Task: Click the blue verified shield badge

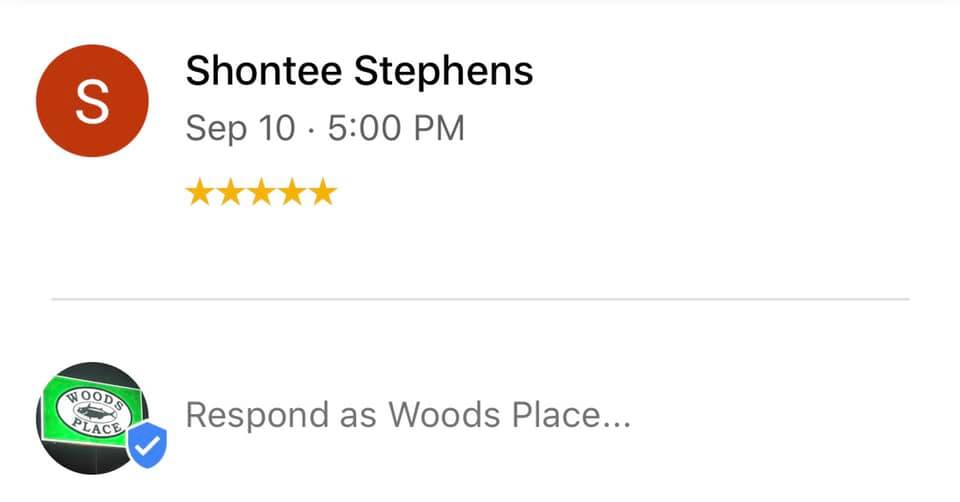Action: point(147,444)
